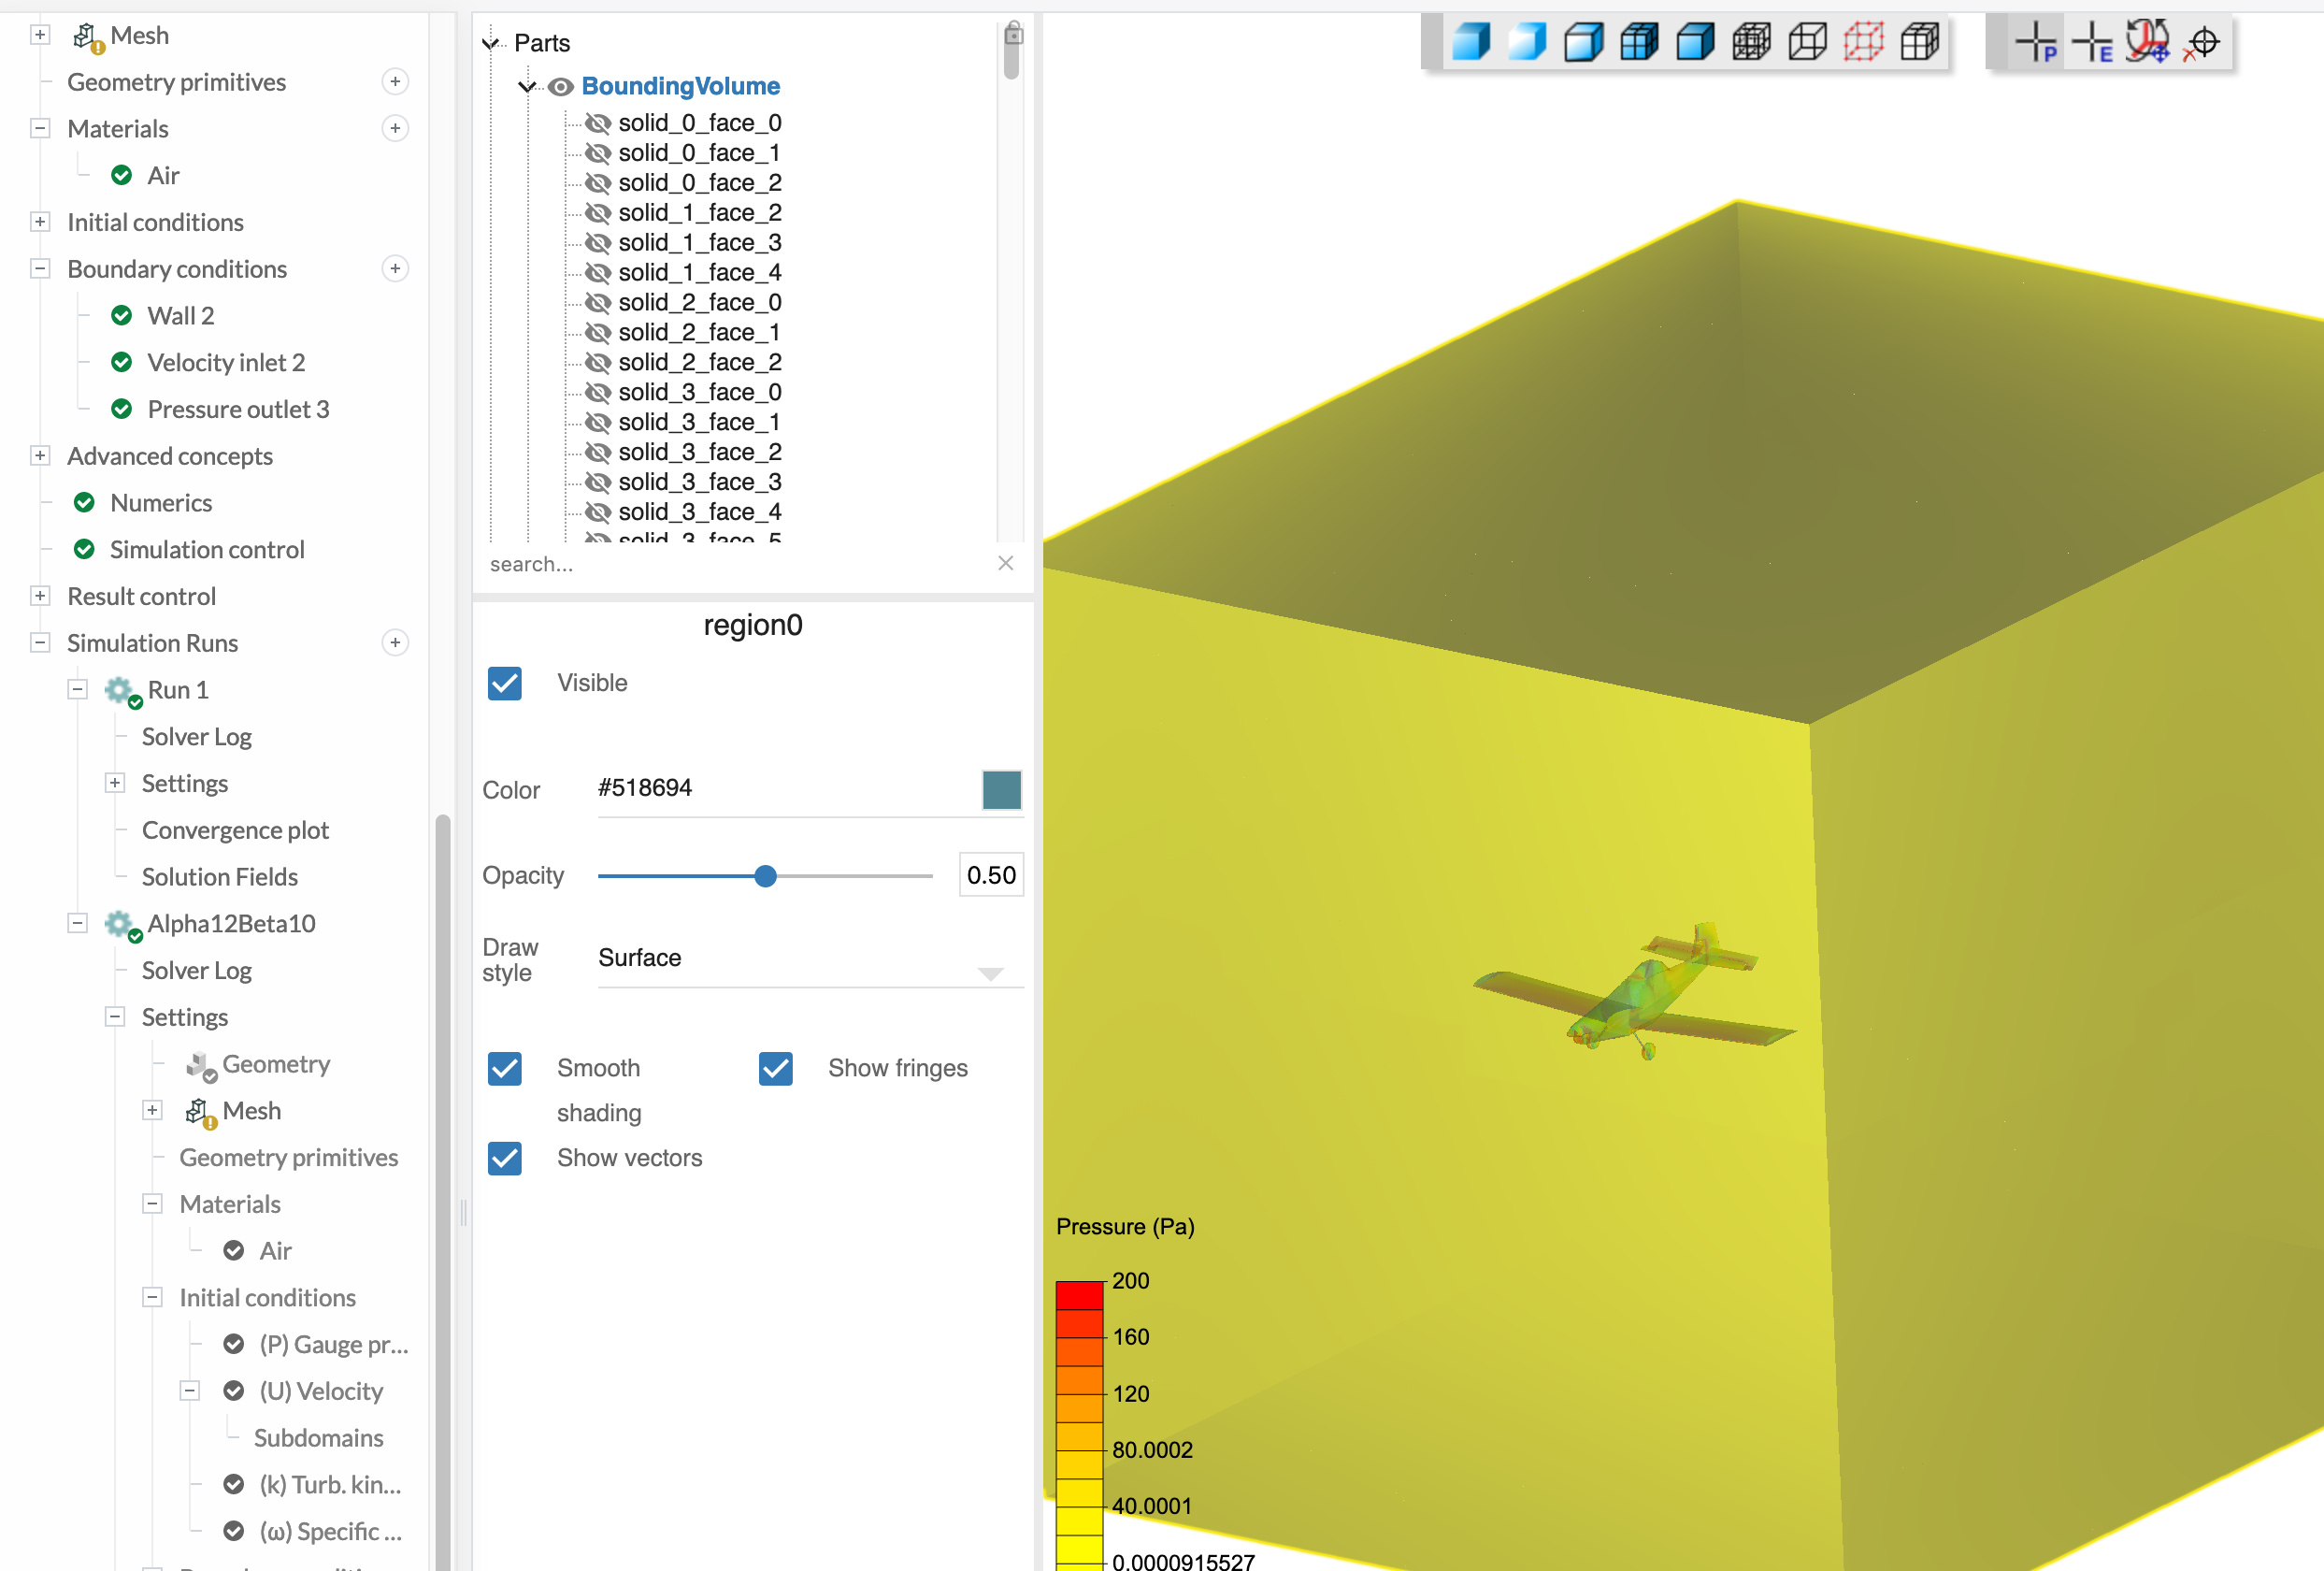Disable Smooth shading
2324x1571 pixels.
click(x=505, y=1068)
